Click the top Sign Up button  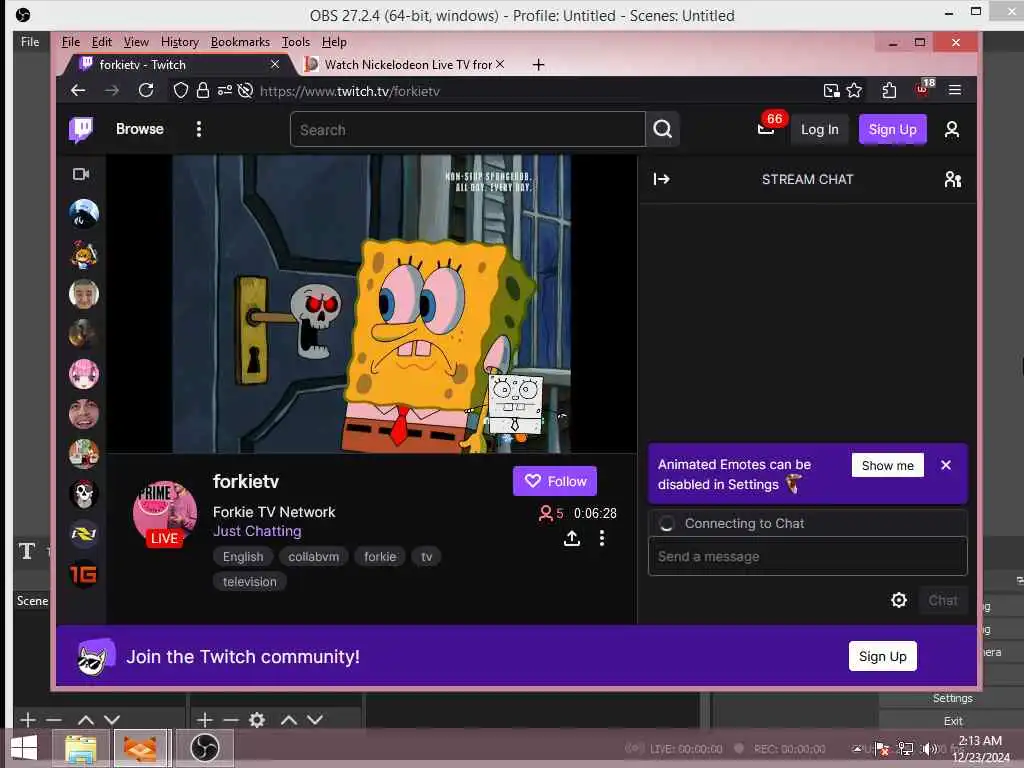click(892, 129)
